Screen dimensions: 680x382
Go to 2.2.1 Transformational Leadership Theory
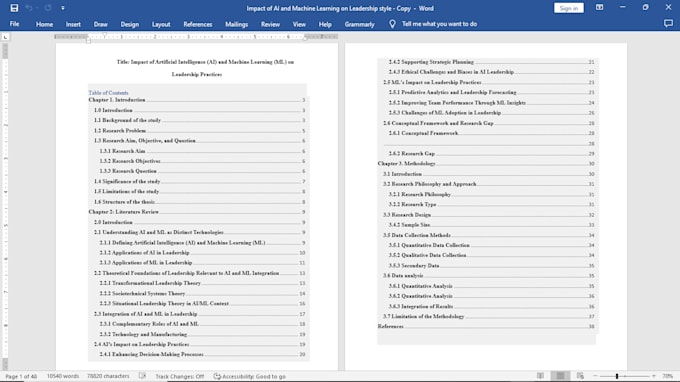(x=202, y=283)
